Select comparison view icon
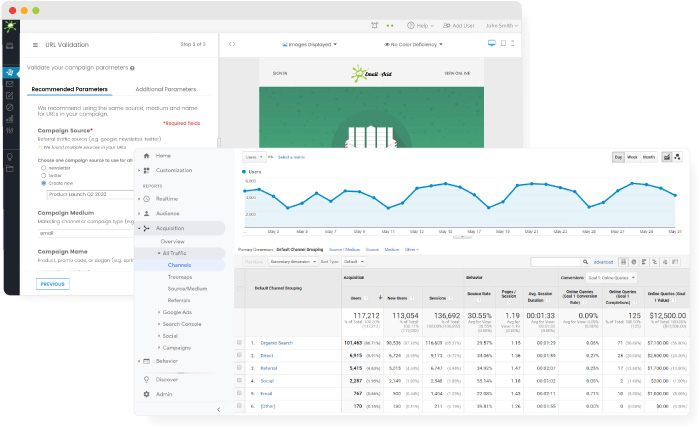 point(654,262)
